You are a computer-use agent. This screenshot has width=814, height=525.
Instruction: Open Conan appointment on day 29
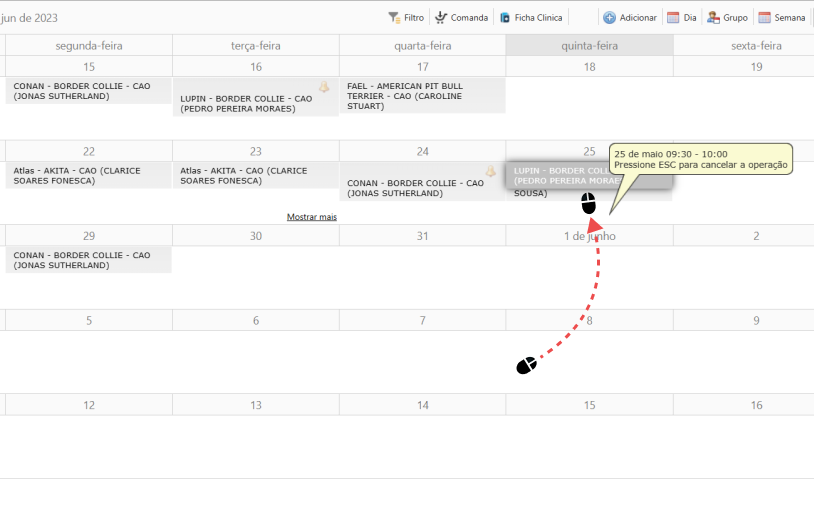(x=89, y=260)
